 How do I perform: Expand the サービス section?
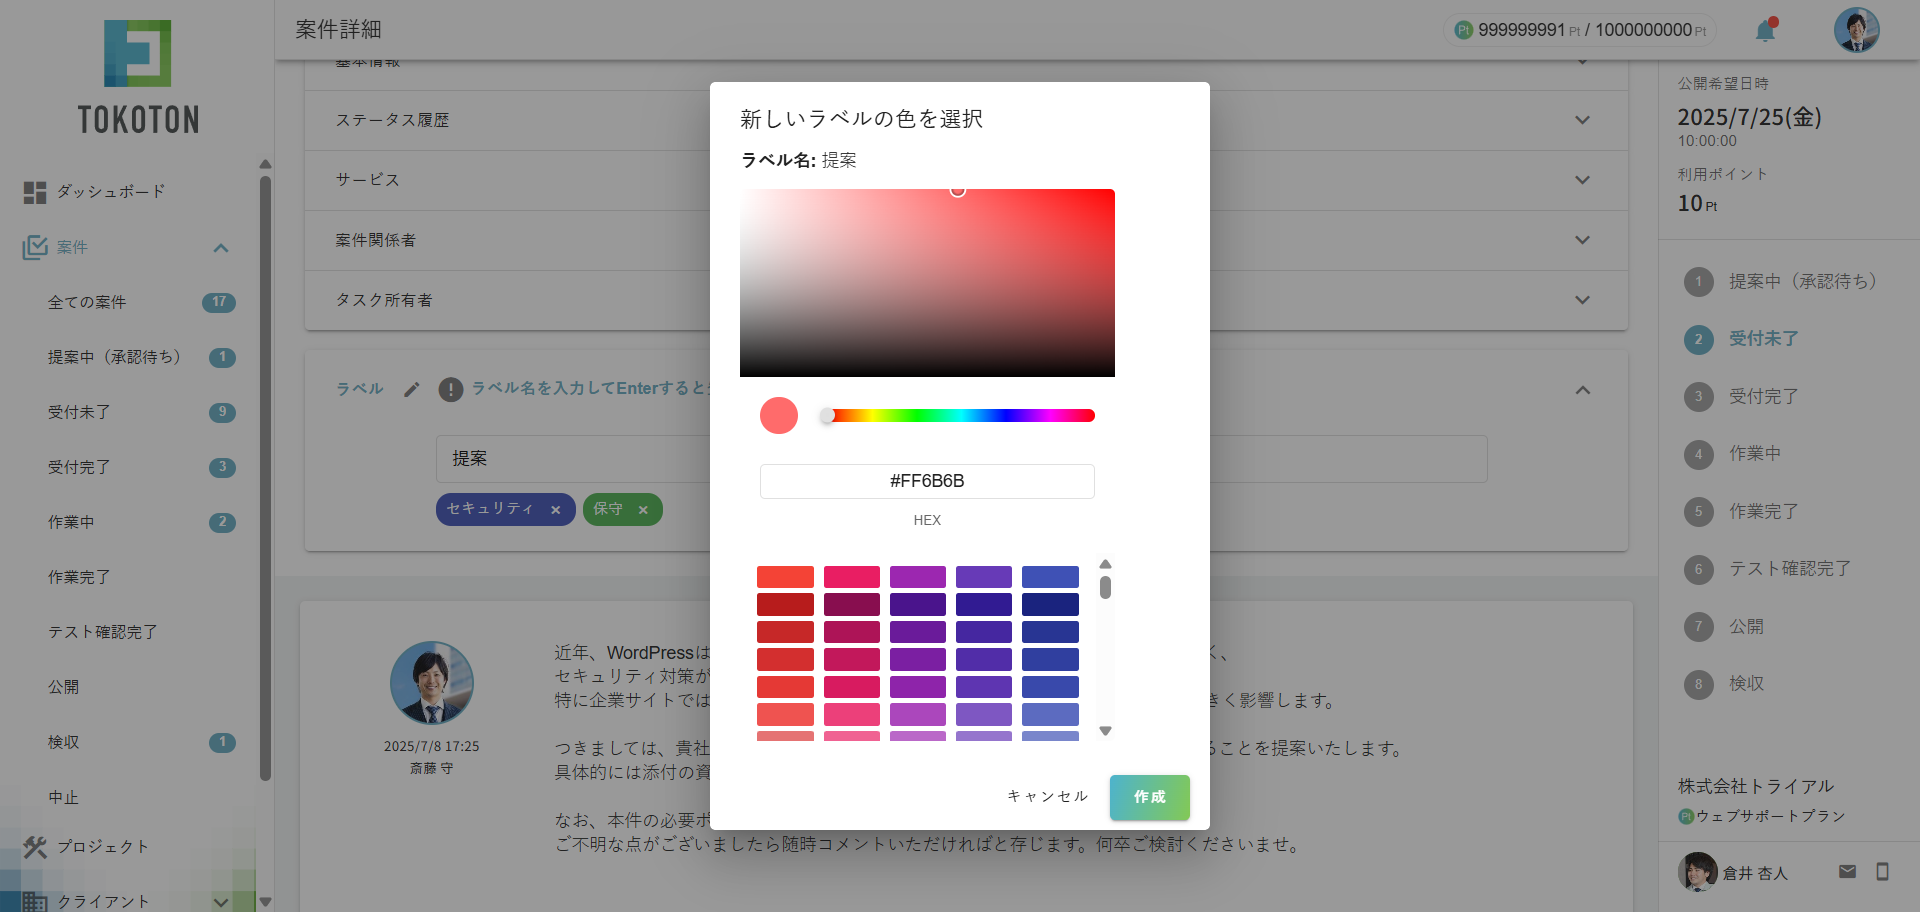tap(1582, 180)
